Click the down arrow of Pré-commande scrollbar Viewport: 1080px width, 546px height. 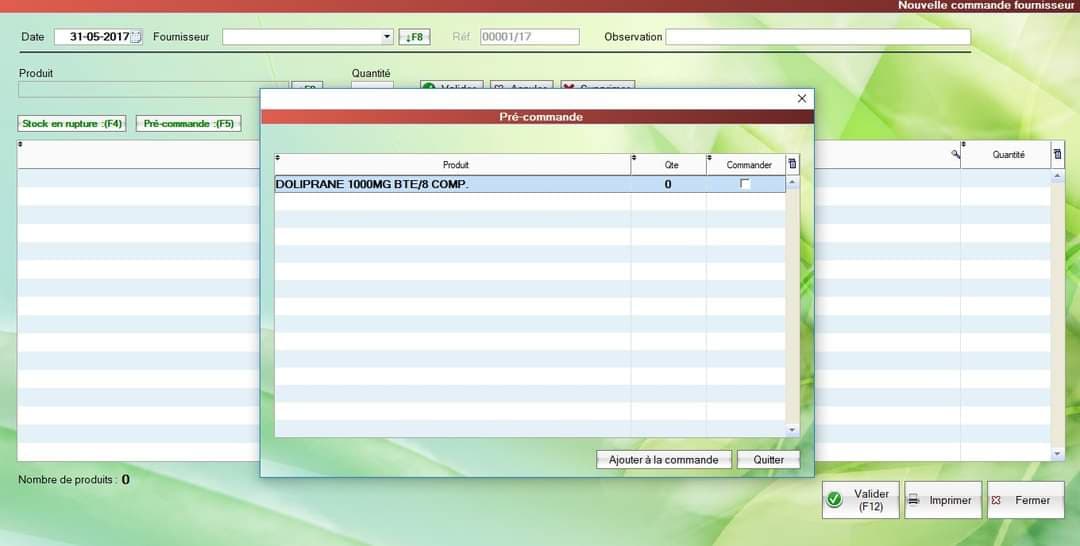792,430
